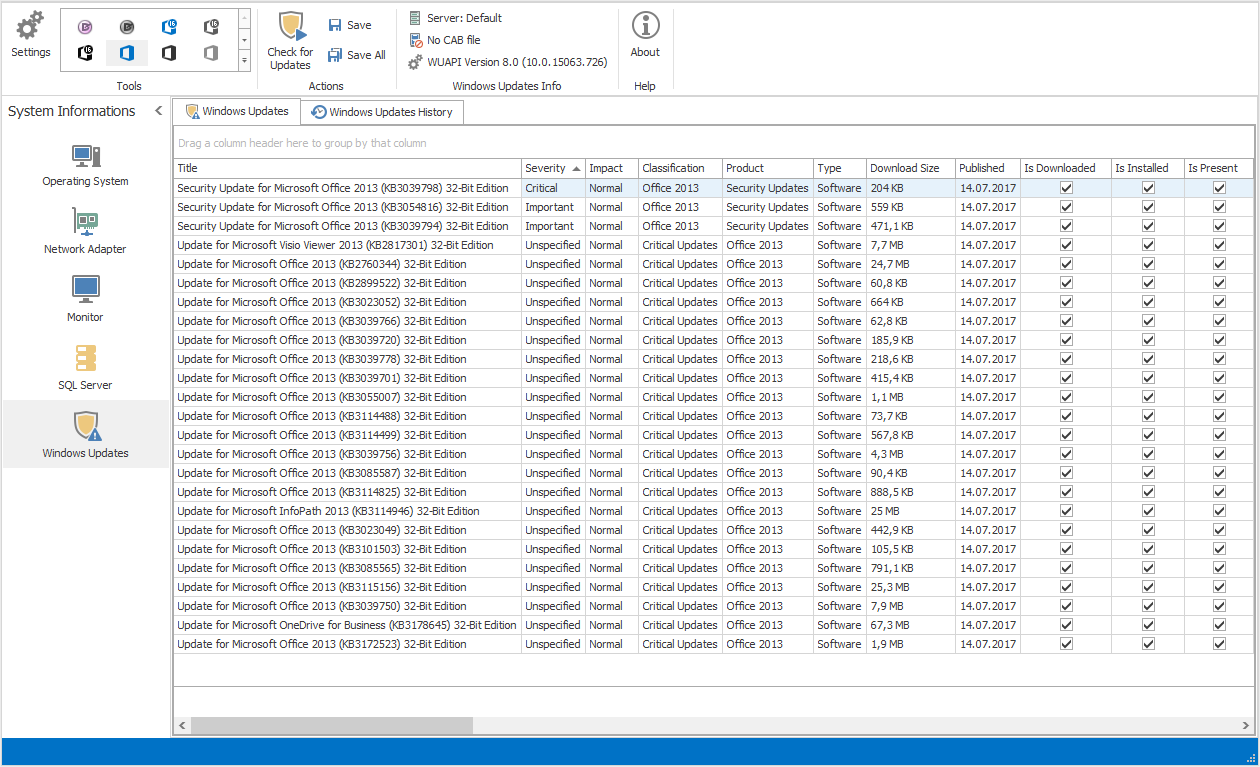Expand the Tools gallery dropdown
The image size is (1260, 767).
pyautogui.click(x=244, y=61)
